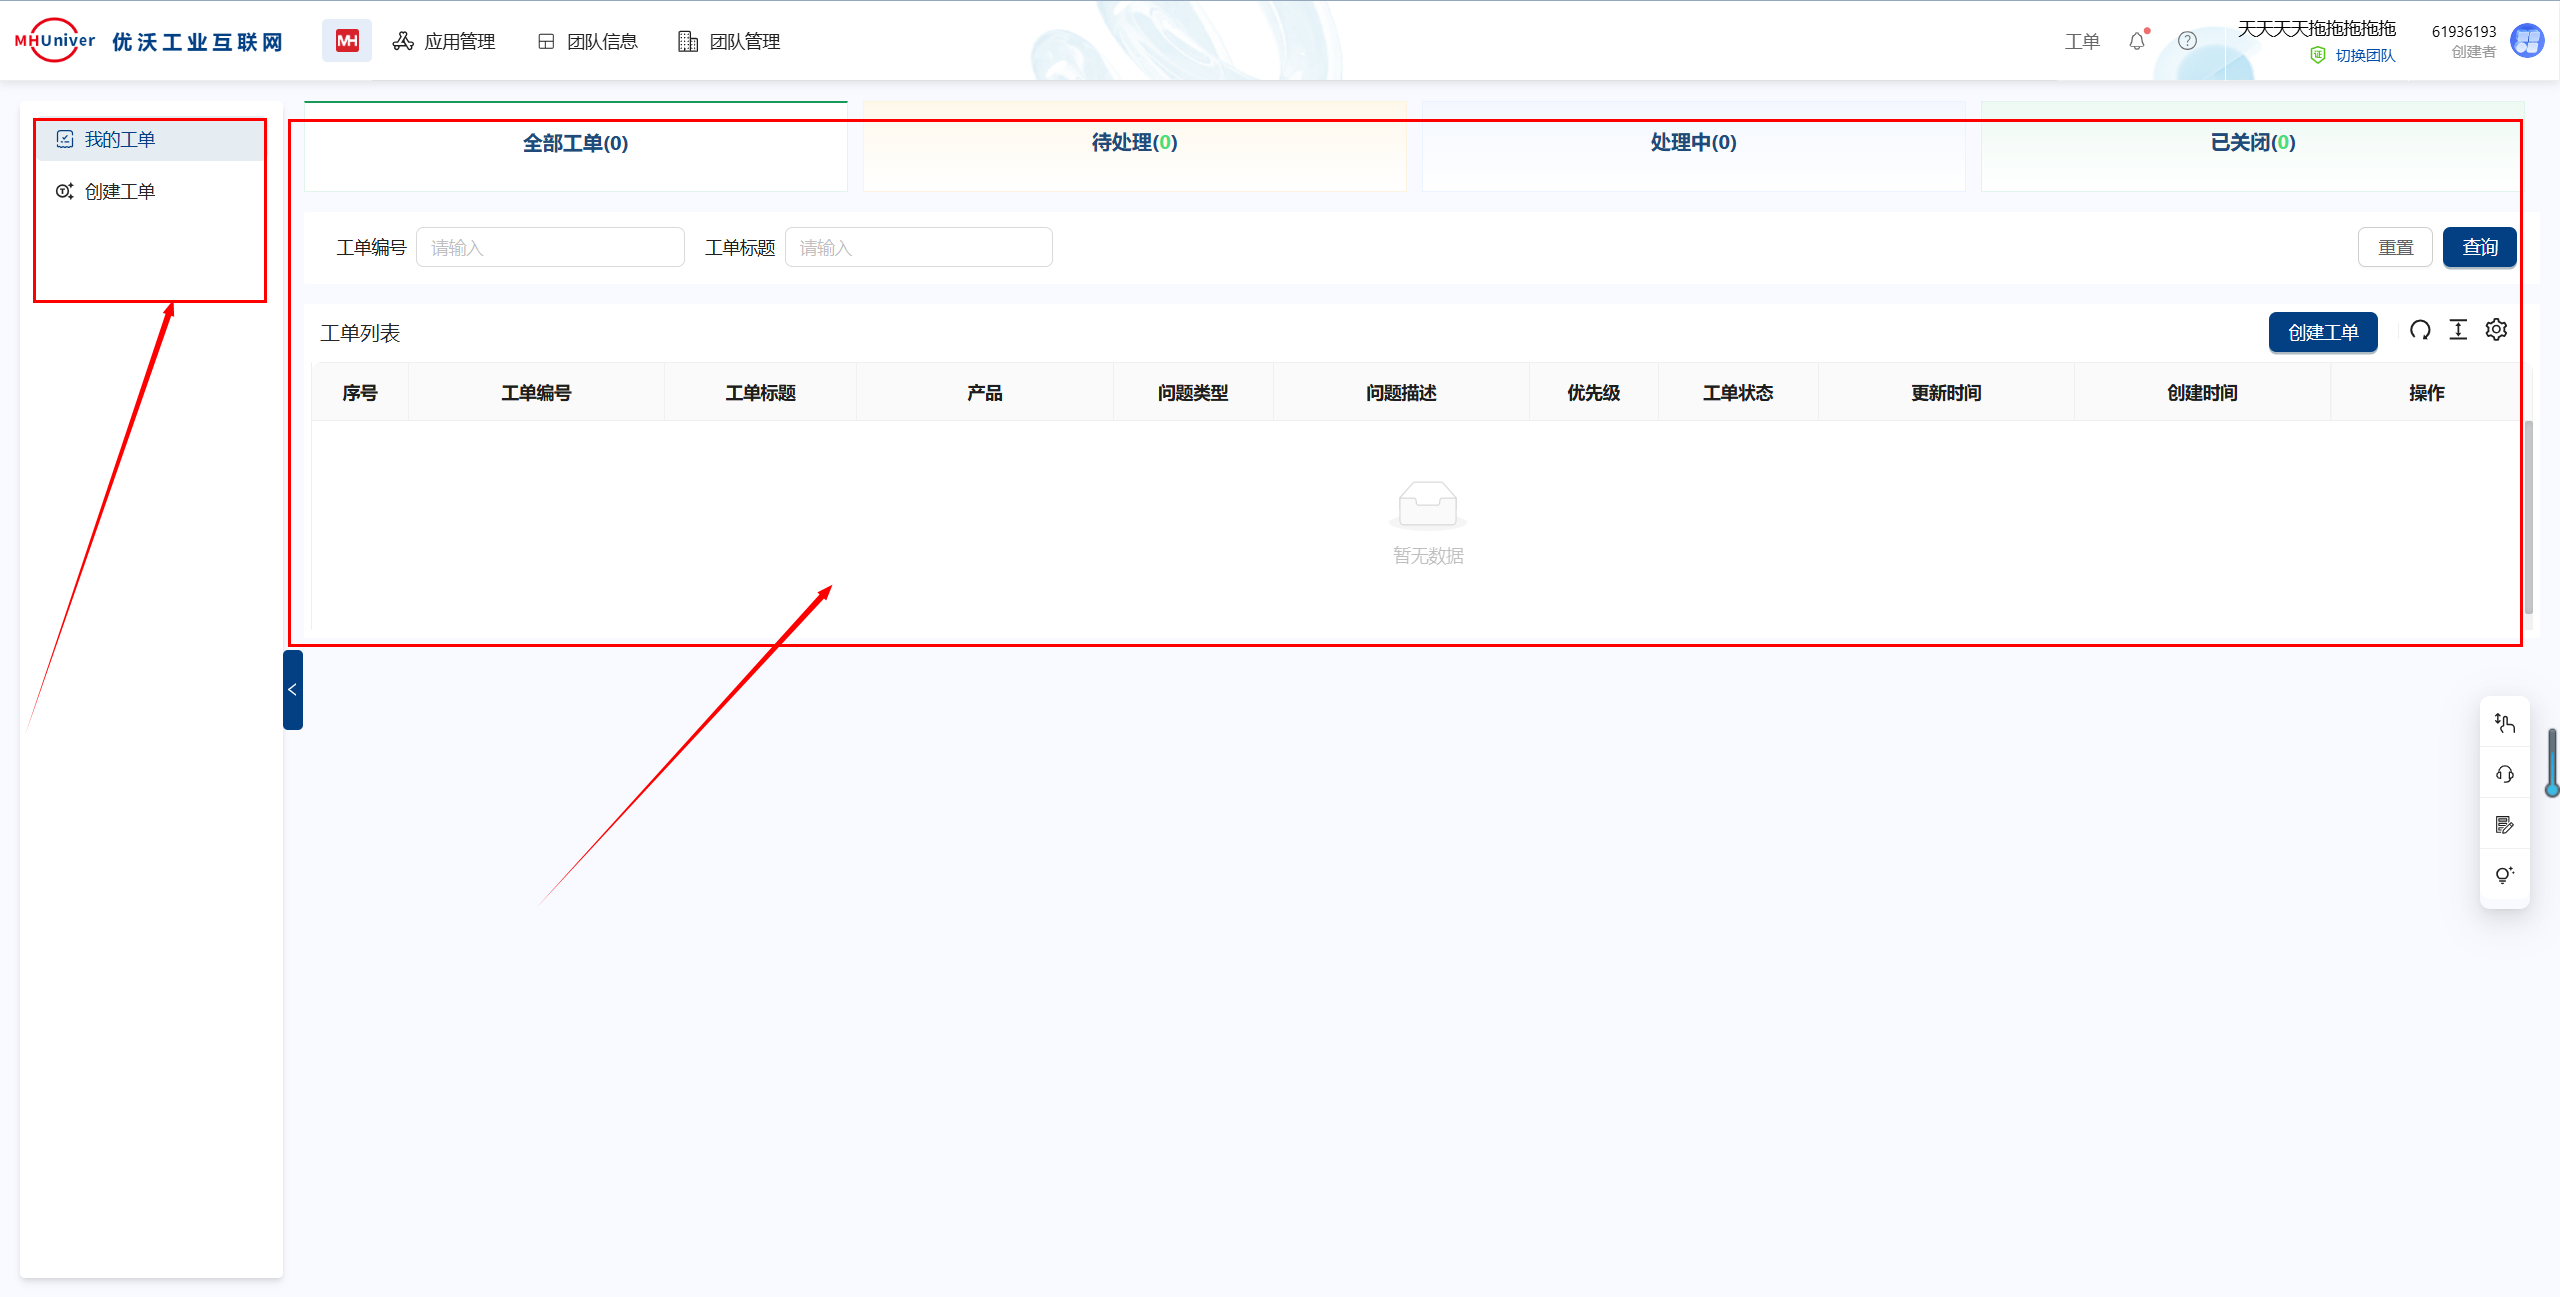Click the help question mark icon
This screenshot has height=1297, width=2560.
2188,41
